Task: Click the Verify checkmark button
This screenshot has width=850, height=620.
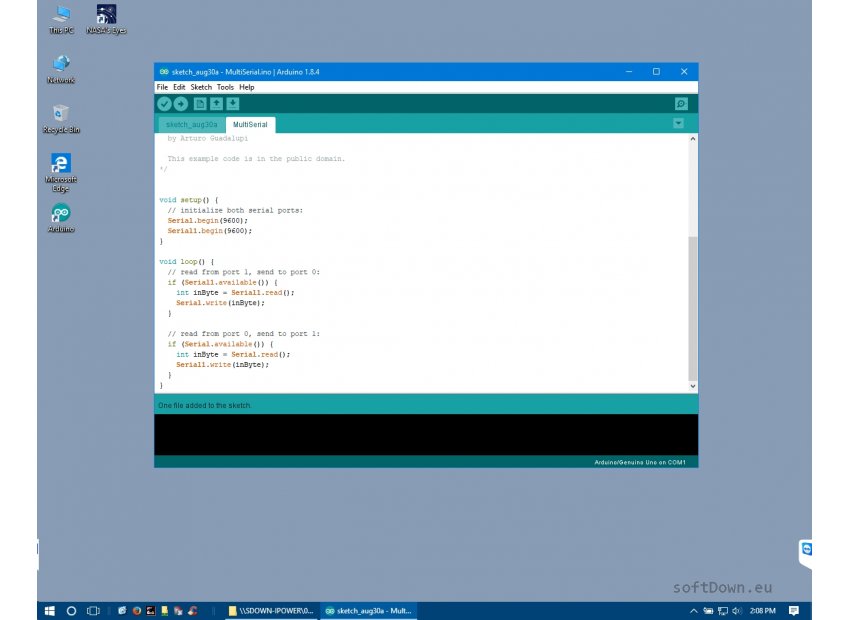Action: (x=164, y=104)
